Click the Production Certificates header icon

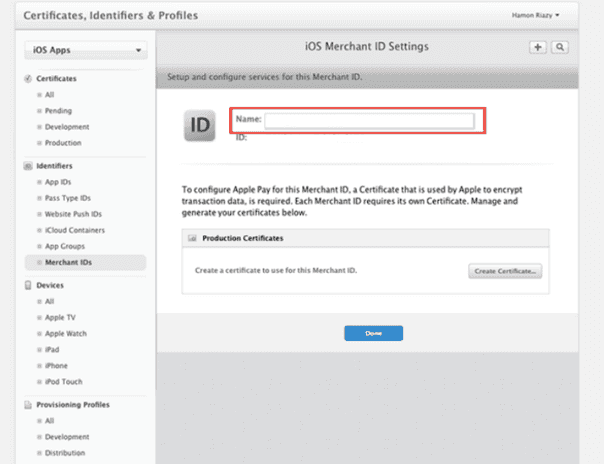coord(192,239)
